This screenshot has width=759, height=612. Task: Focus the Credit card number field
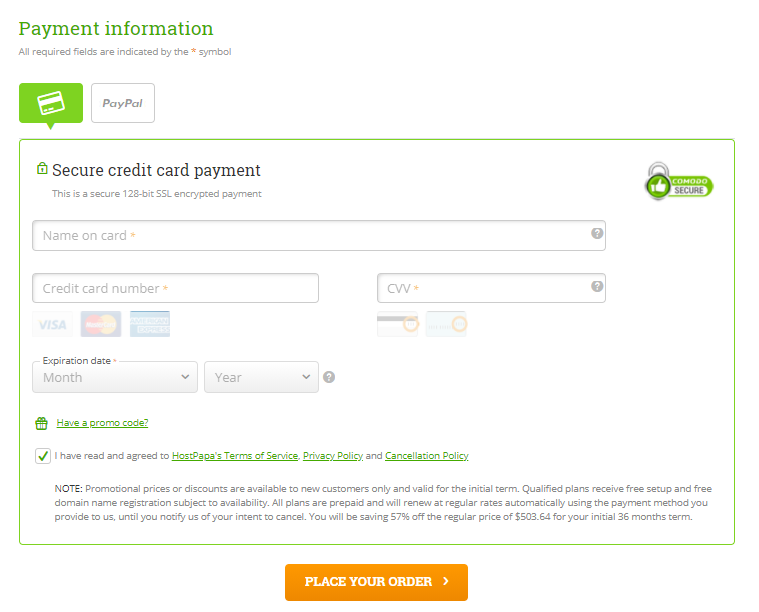(175, 288)
